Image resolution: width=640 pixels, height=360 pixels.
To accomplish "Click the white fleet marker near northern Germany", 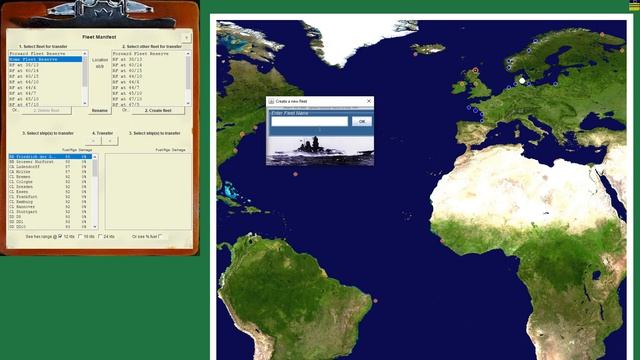I will coord(522,81).
